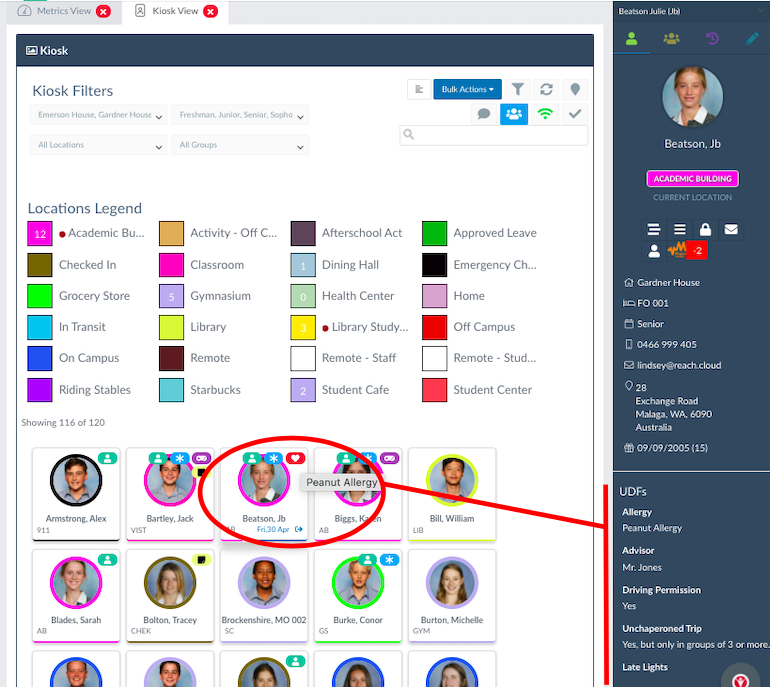Collapse the Beatson Julie (Jb) panel header chevron
Image resolution: width=770 pixels, height=687 pixels.
[x=761, y=11]
